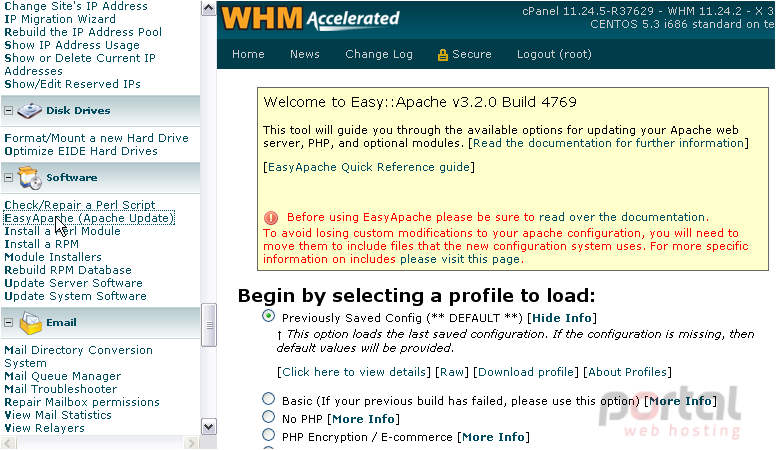776x450 pixels.
Task: Click the WHM Accelerated logo
Action: coord(310,18)
